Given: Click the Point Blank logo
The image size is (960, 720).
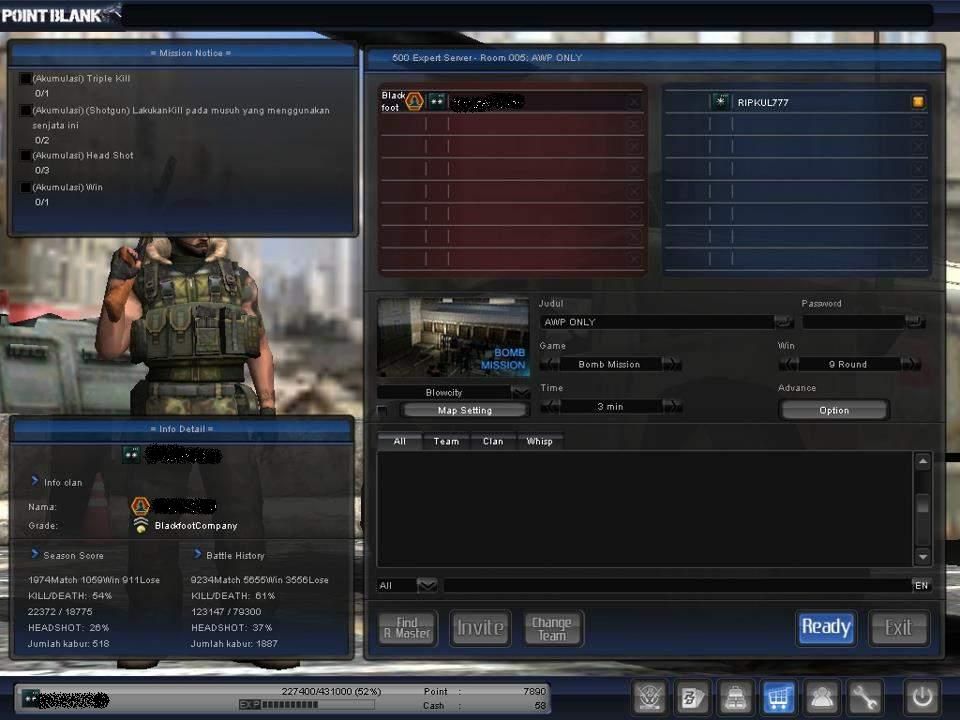Looking at the screenshot, I should point(61,15).
